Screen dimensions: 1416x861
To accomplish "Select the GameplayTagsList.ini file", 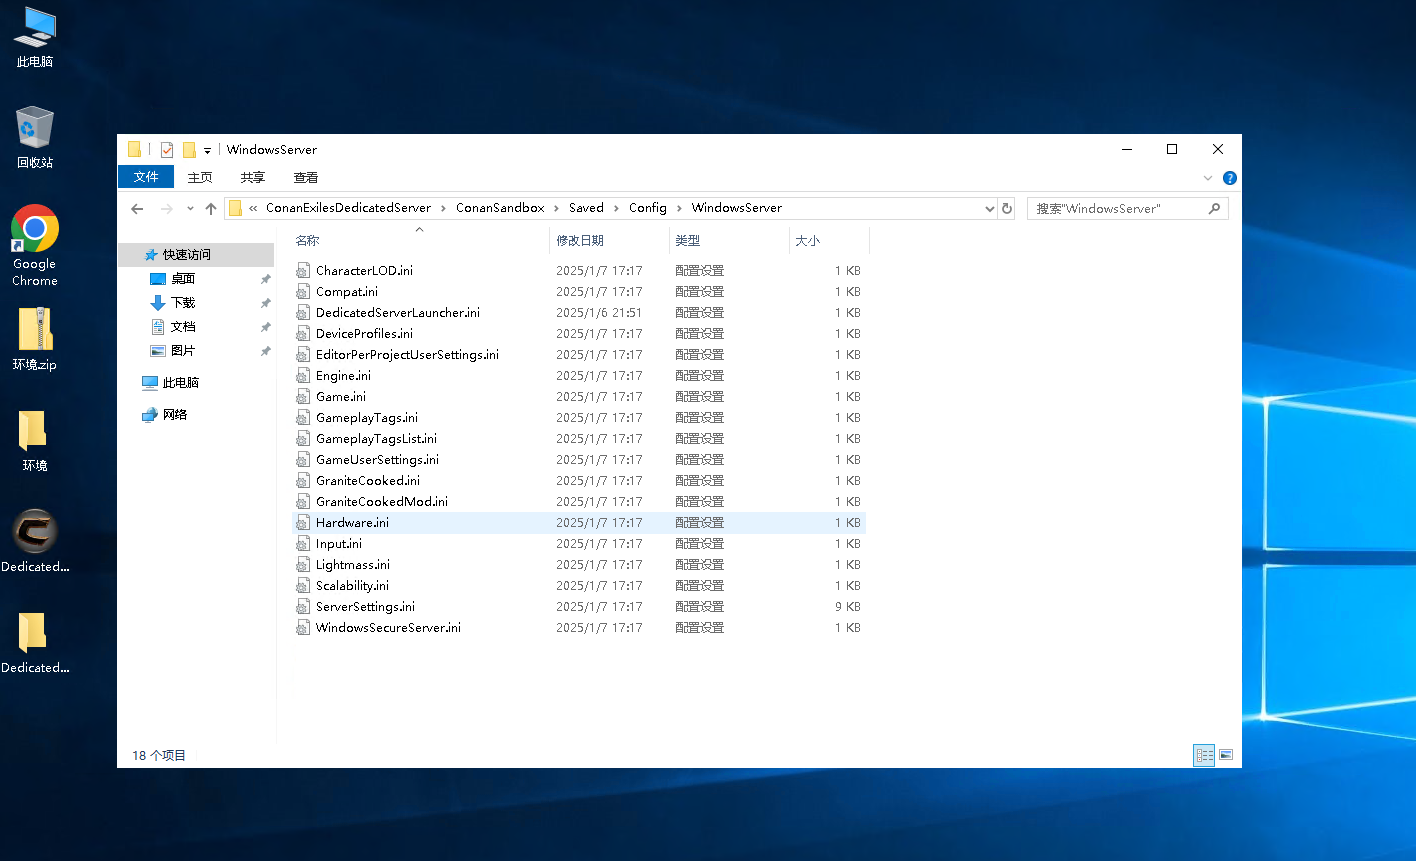I will coord(376,439).
